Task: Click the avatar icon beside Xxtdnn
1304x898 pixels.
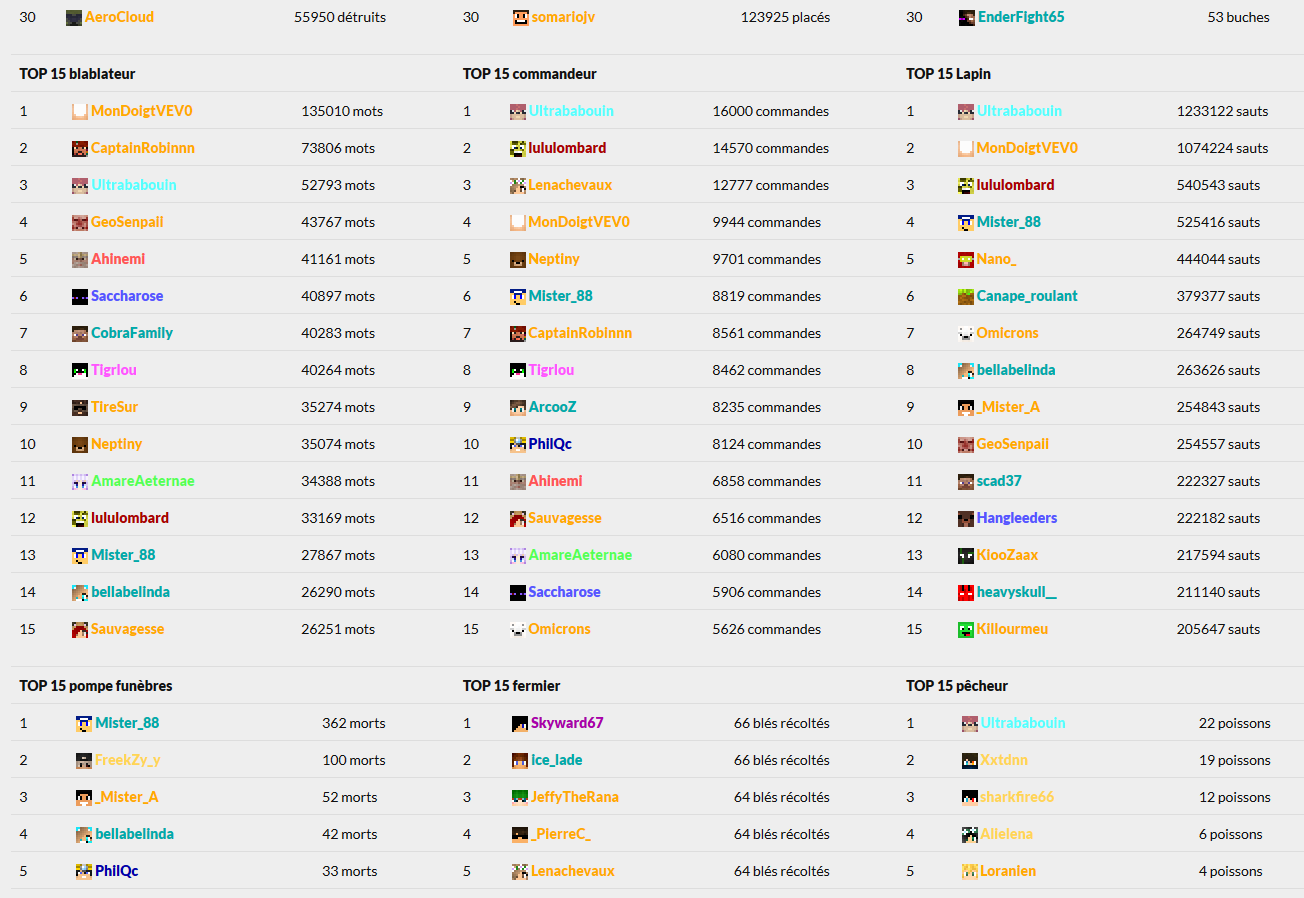Action: pyautogui.click(x=970, y=760)
